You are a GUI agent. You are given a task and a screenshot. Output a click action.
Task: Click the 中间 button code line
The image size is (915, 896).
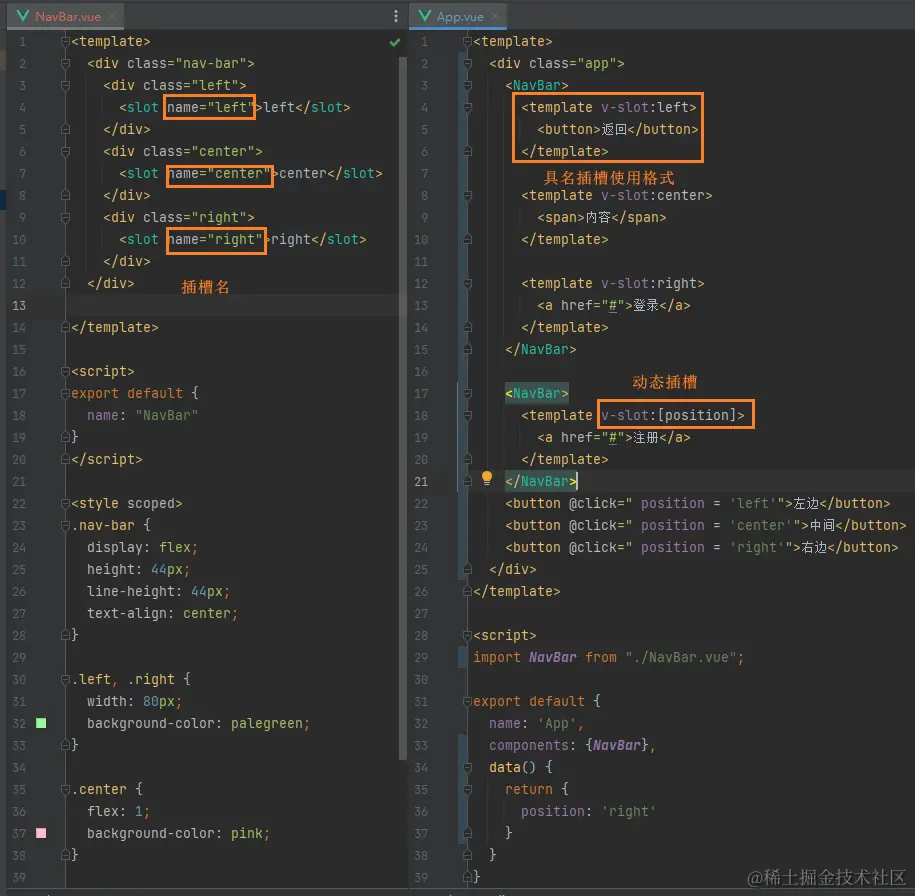point(706,525)
